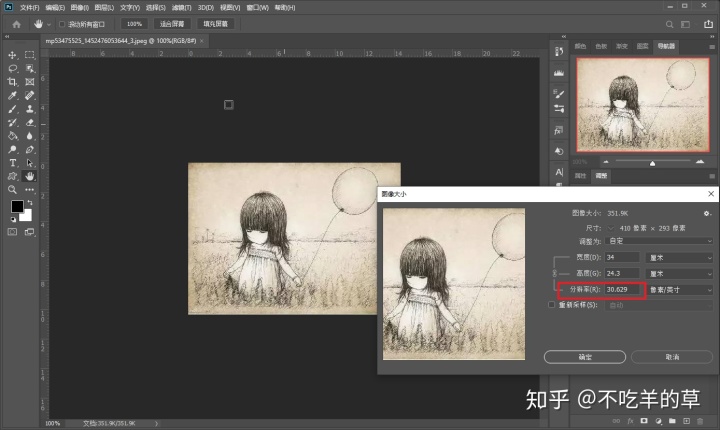Select the Move tool

(x=12, y=55)
